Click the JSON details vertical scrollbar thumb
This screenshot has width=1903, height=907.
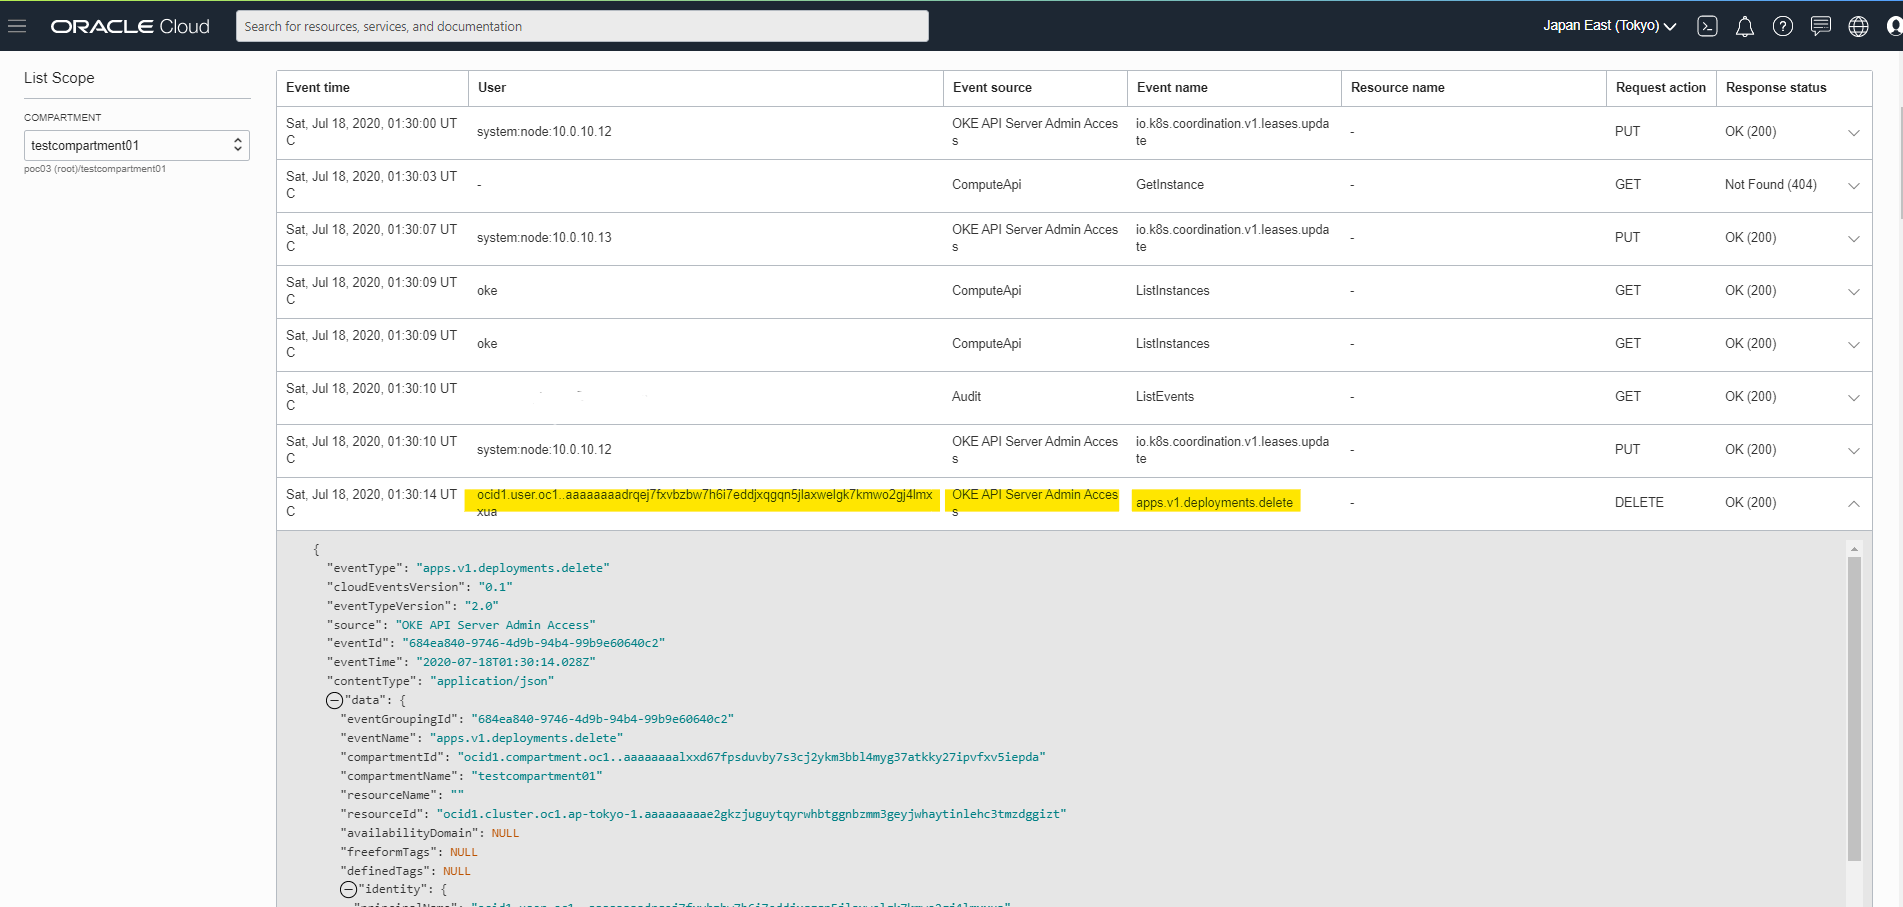1854,708
